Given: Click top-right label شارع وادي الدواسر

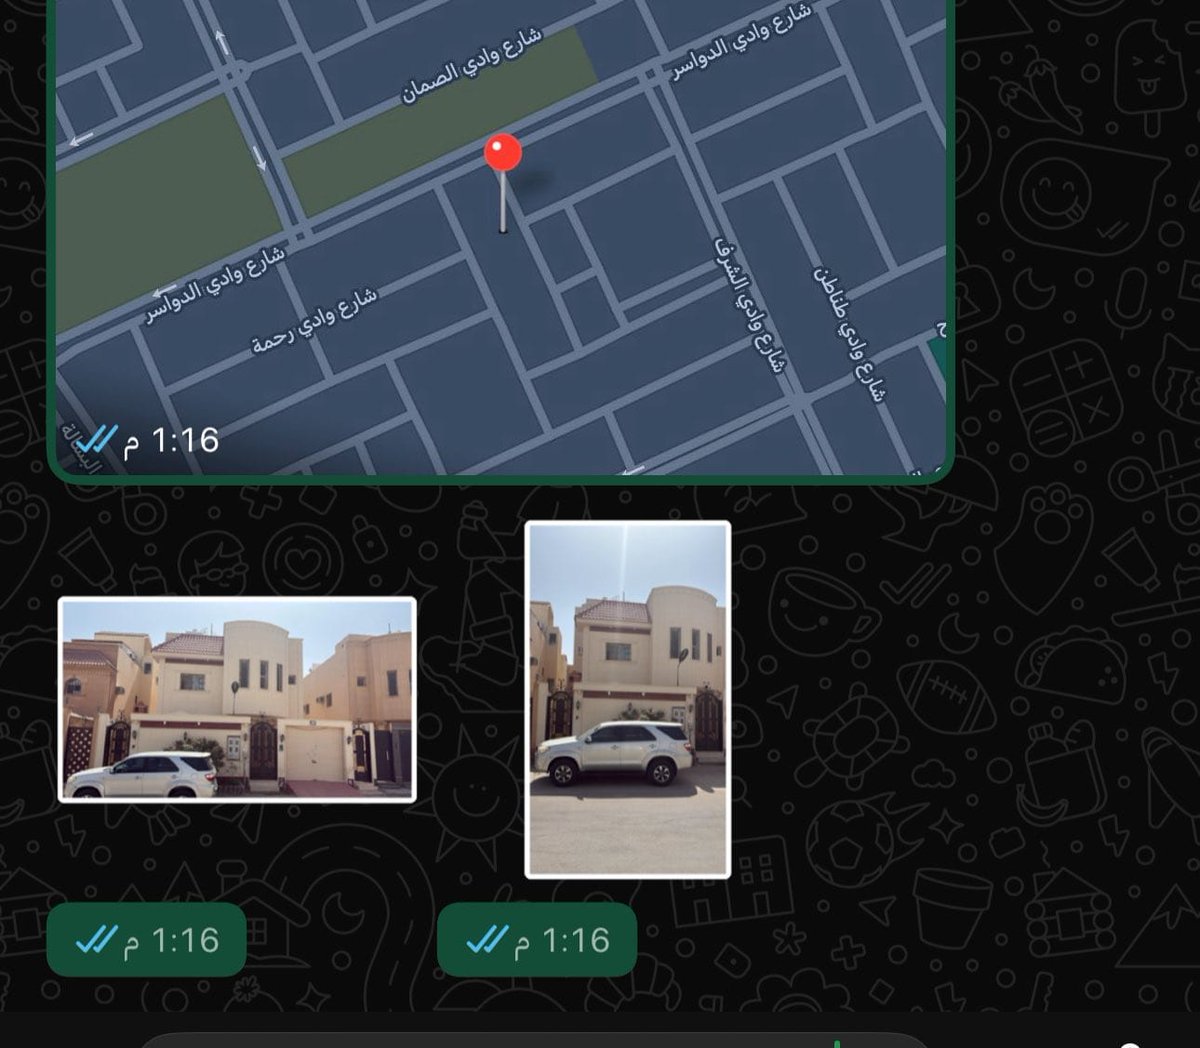Looking at the screenshot, I should pyautogui.click(x=741, y=41).
